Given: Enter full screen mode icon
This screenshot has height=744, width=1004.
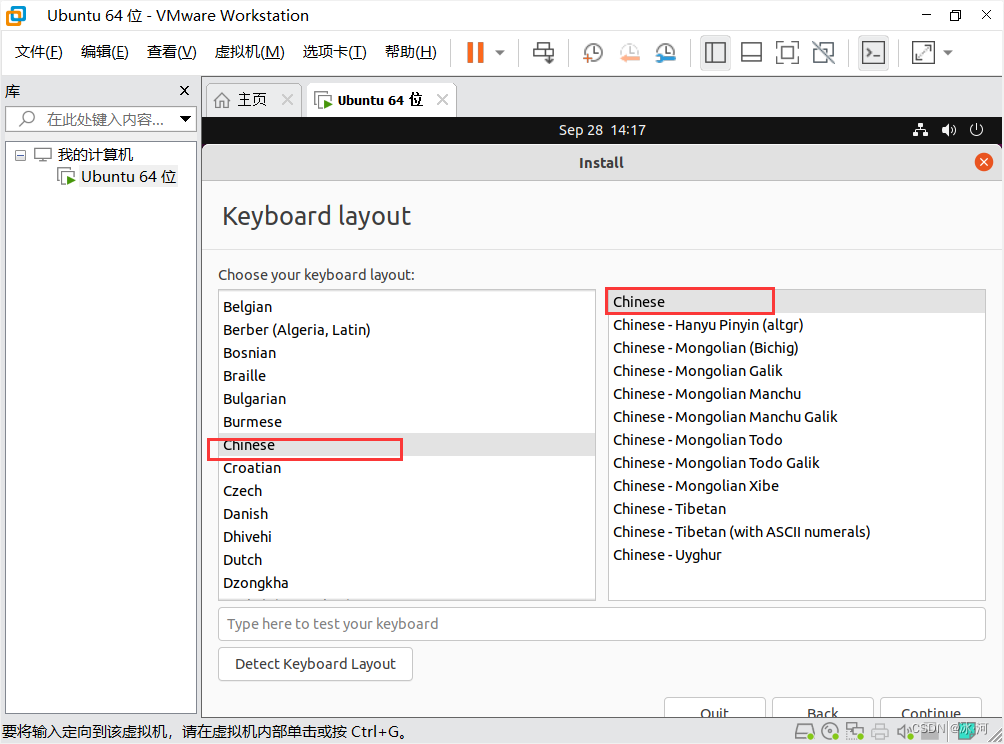Looking at the screenshot, I should [x=787, y=53].
